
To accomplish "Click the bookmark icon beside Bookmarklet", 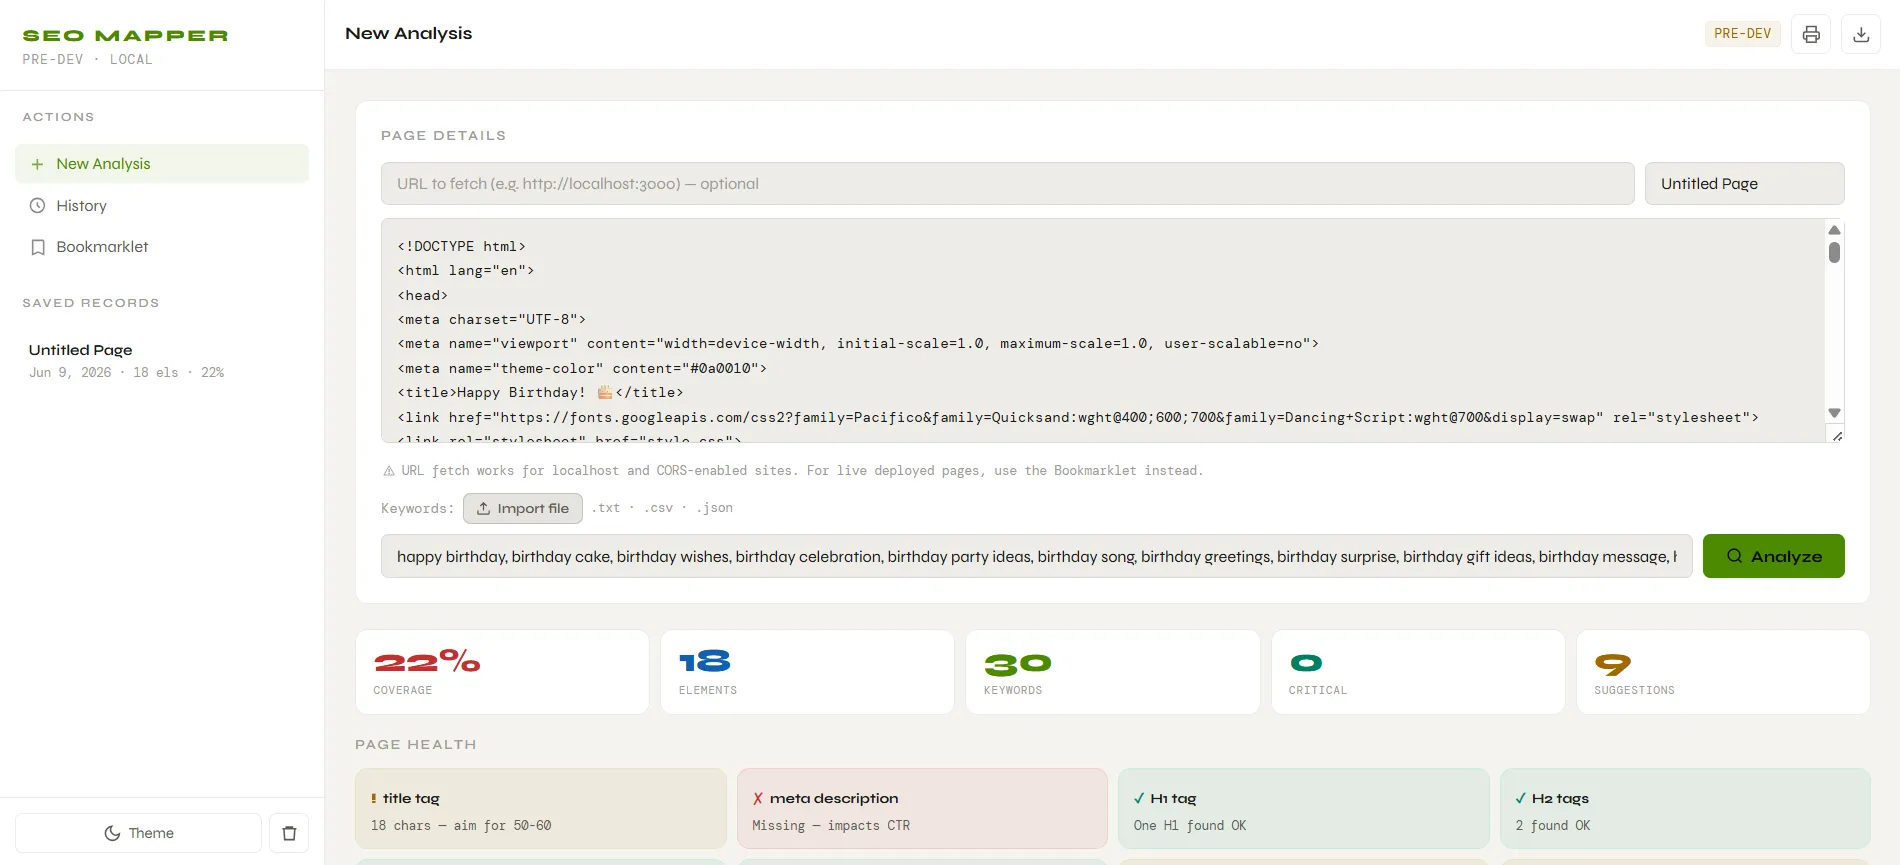I will tap(38, 247).
